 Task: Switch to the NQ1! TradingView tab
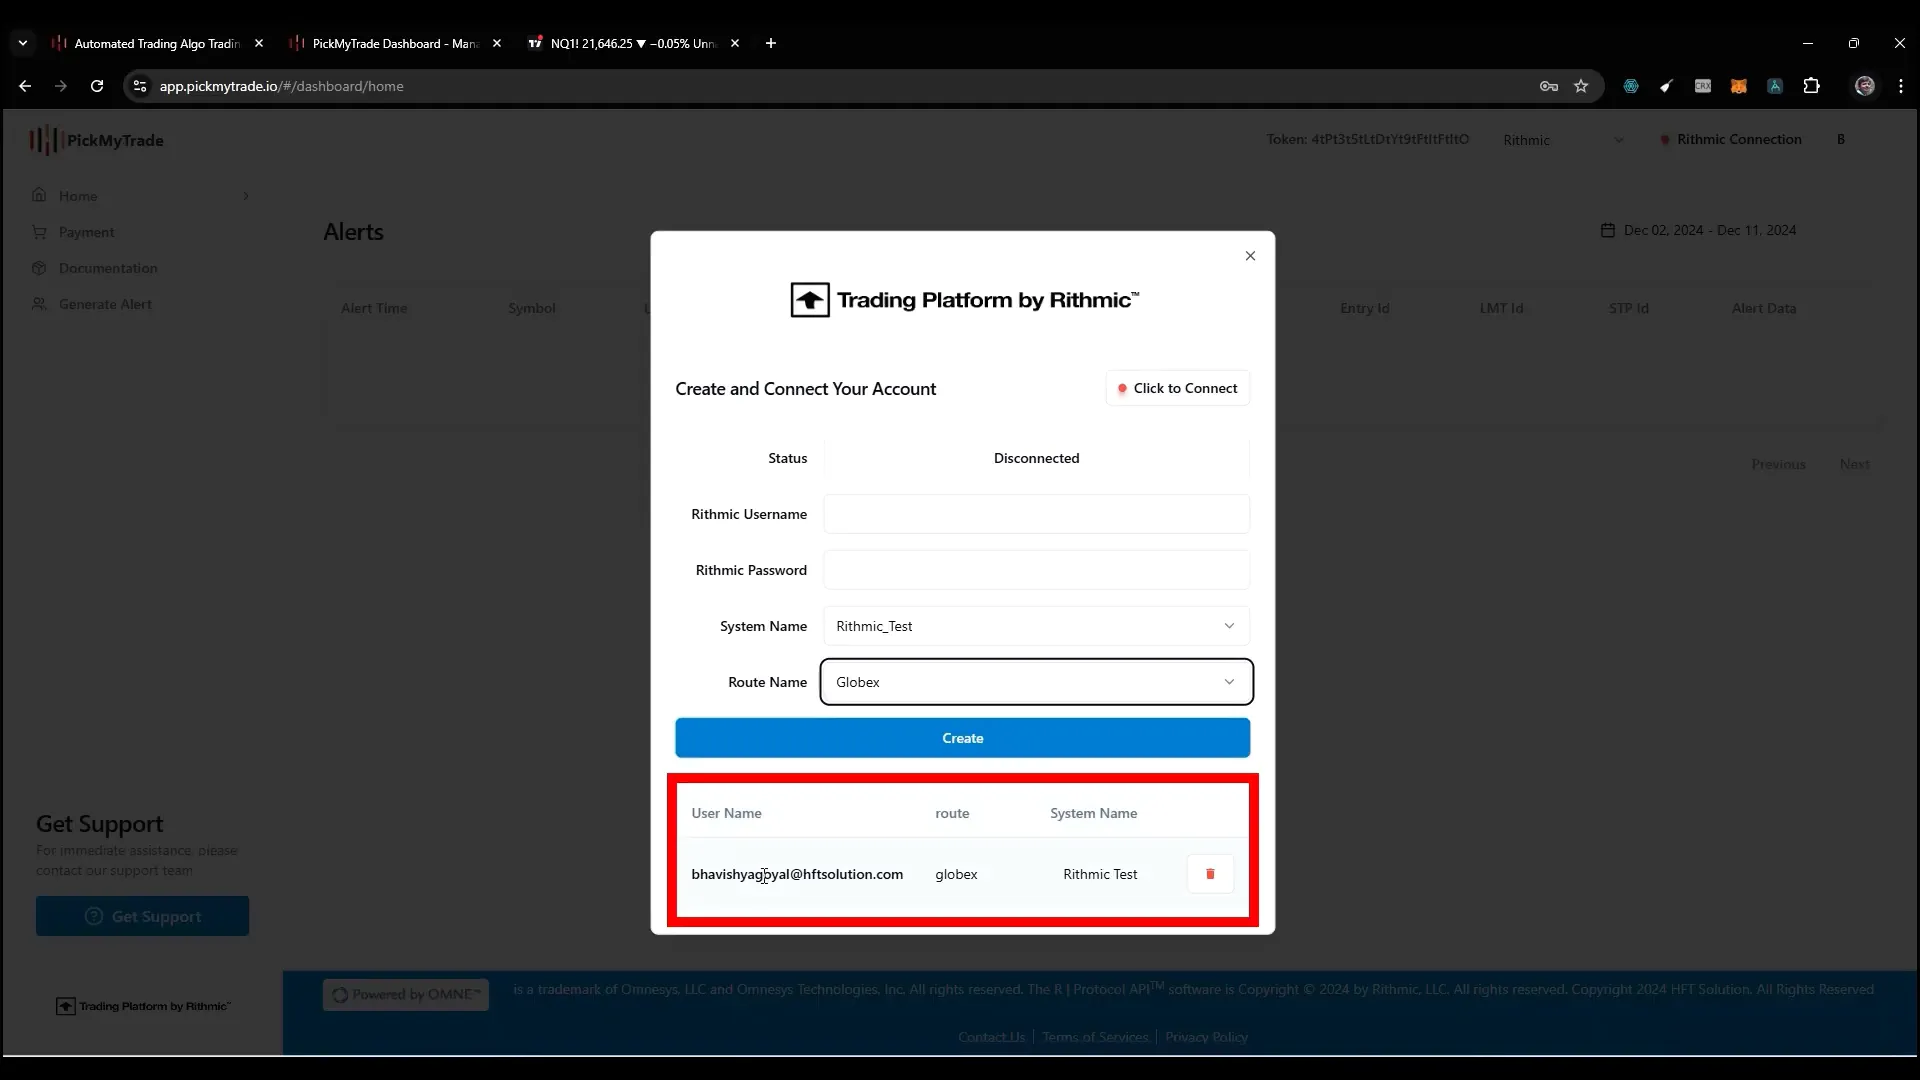tap(632, 43)
